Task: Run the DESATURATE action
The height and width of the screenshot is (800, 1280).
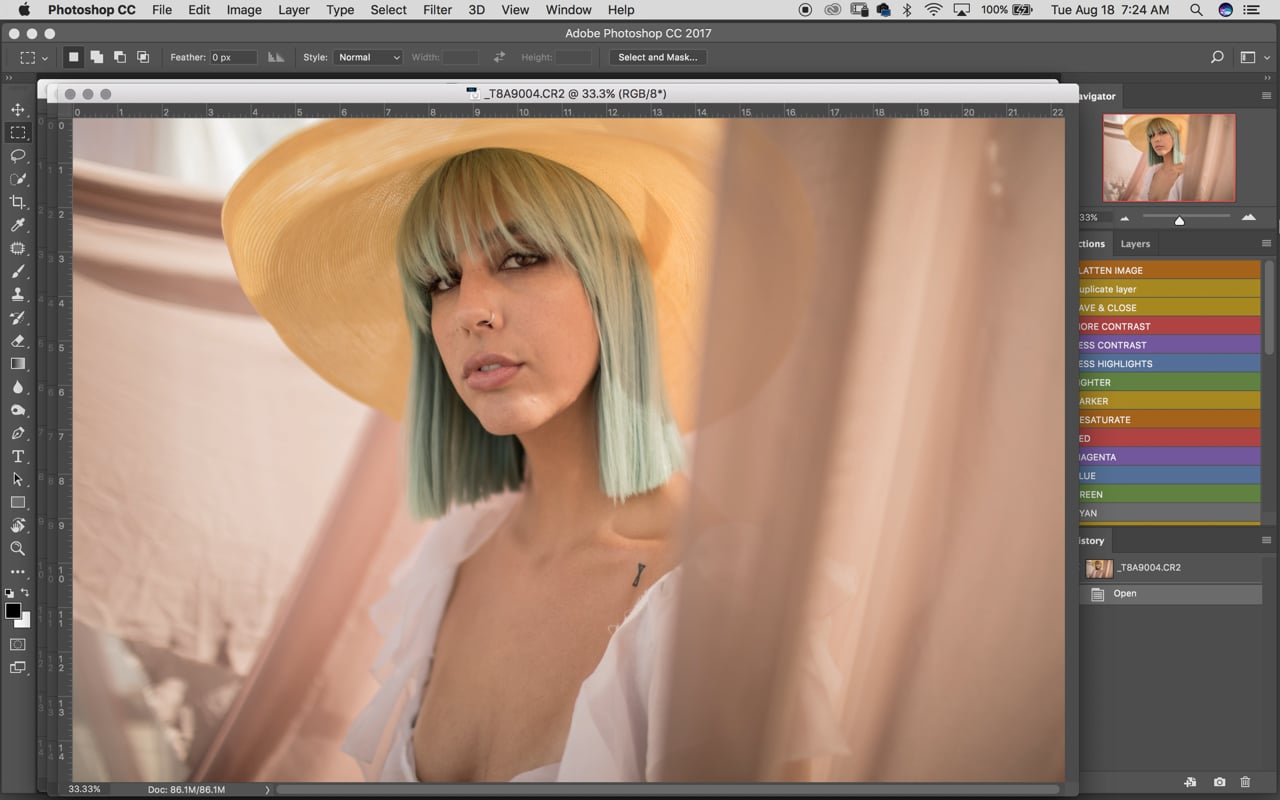Action: point(1169,420)
